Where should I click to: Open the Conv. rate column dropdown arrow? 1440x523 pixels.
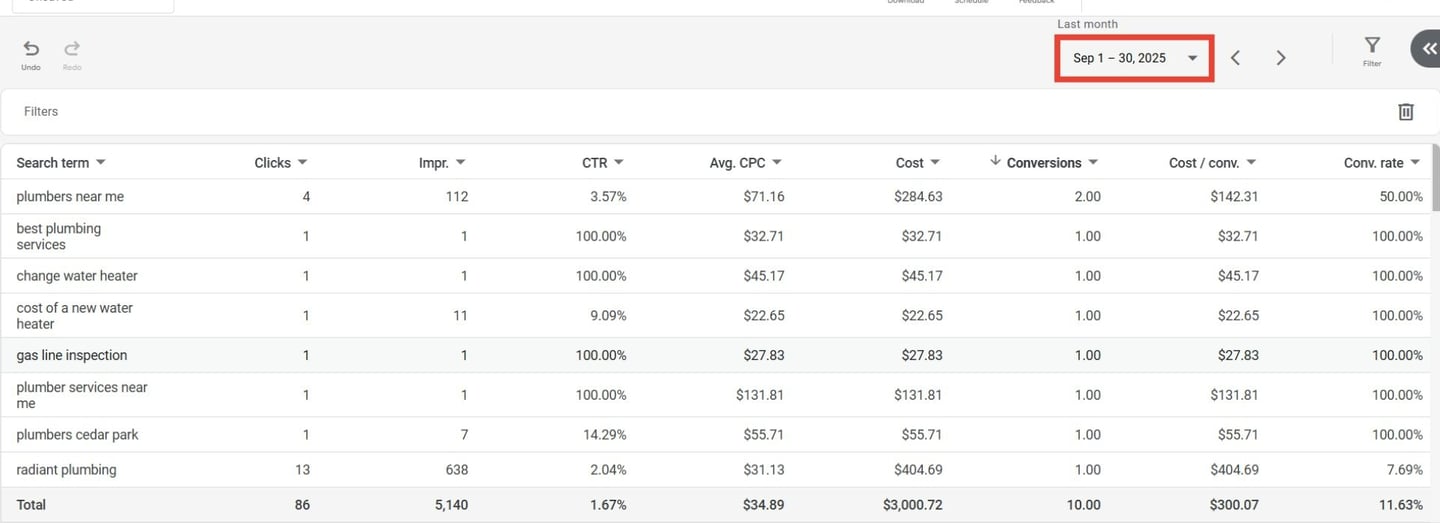pyautogui.click(x=1416, y=163)
